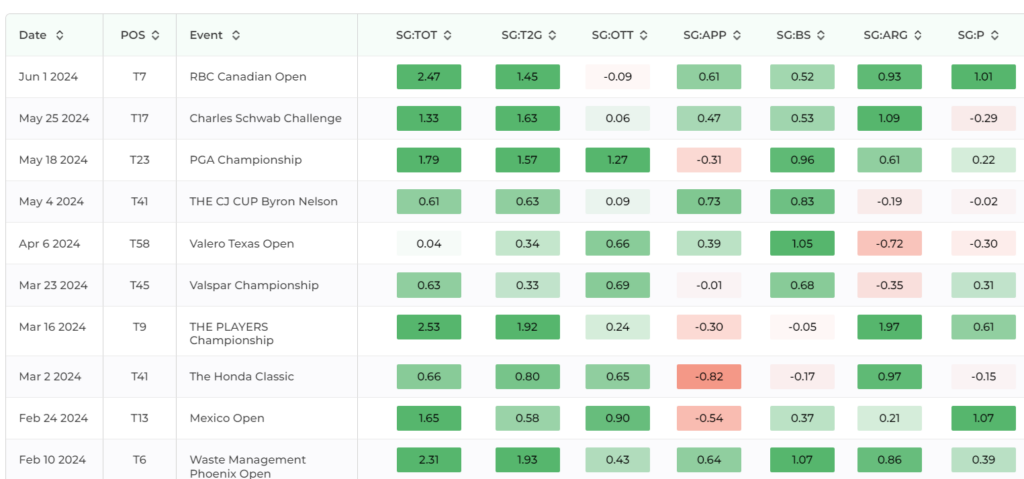Click the red -0.82 SG:APP cell
This screenshot has height=479, width=1024.
709,376
